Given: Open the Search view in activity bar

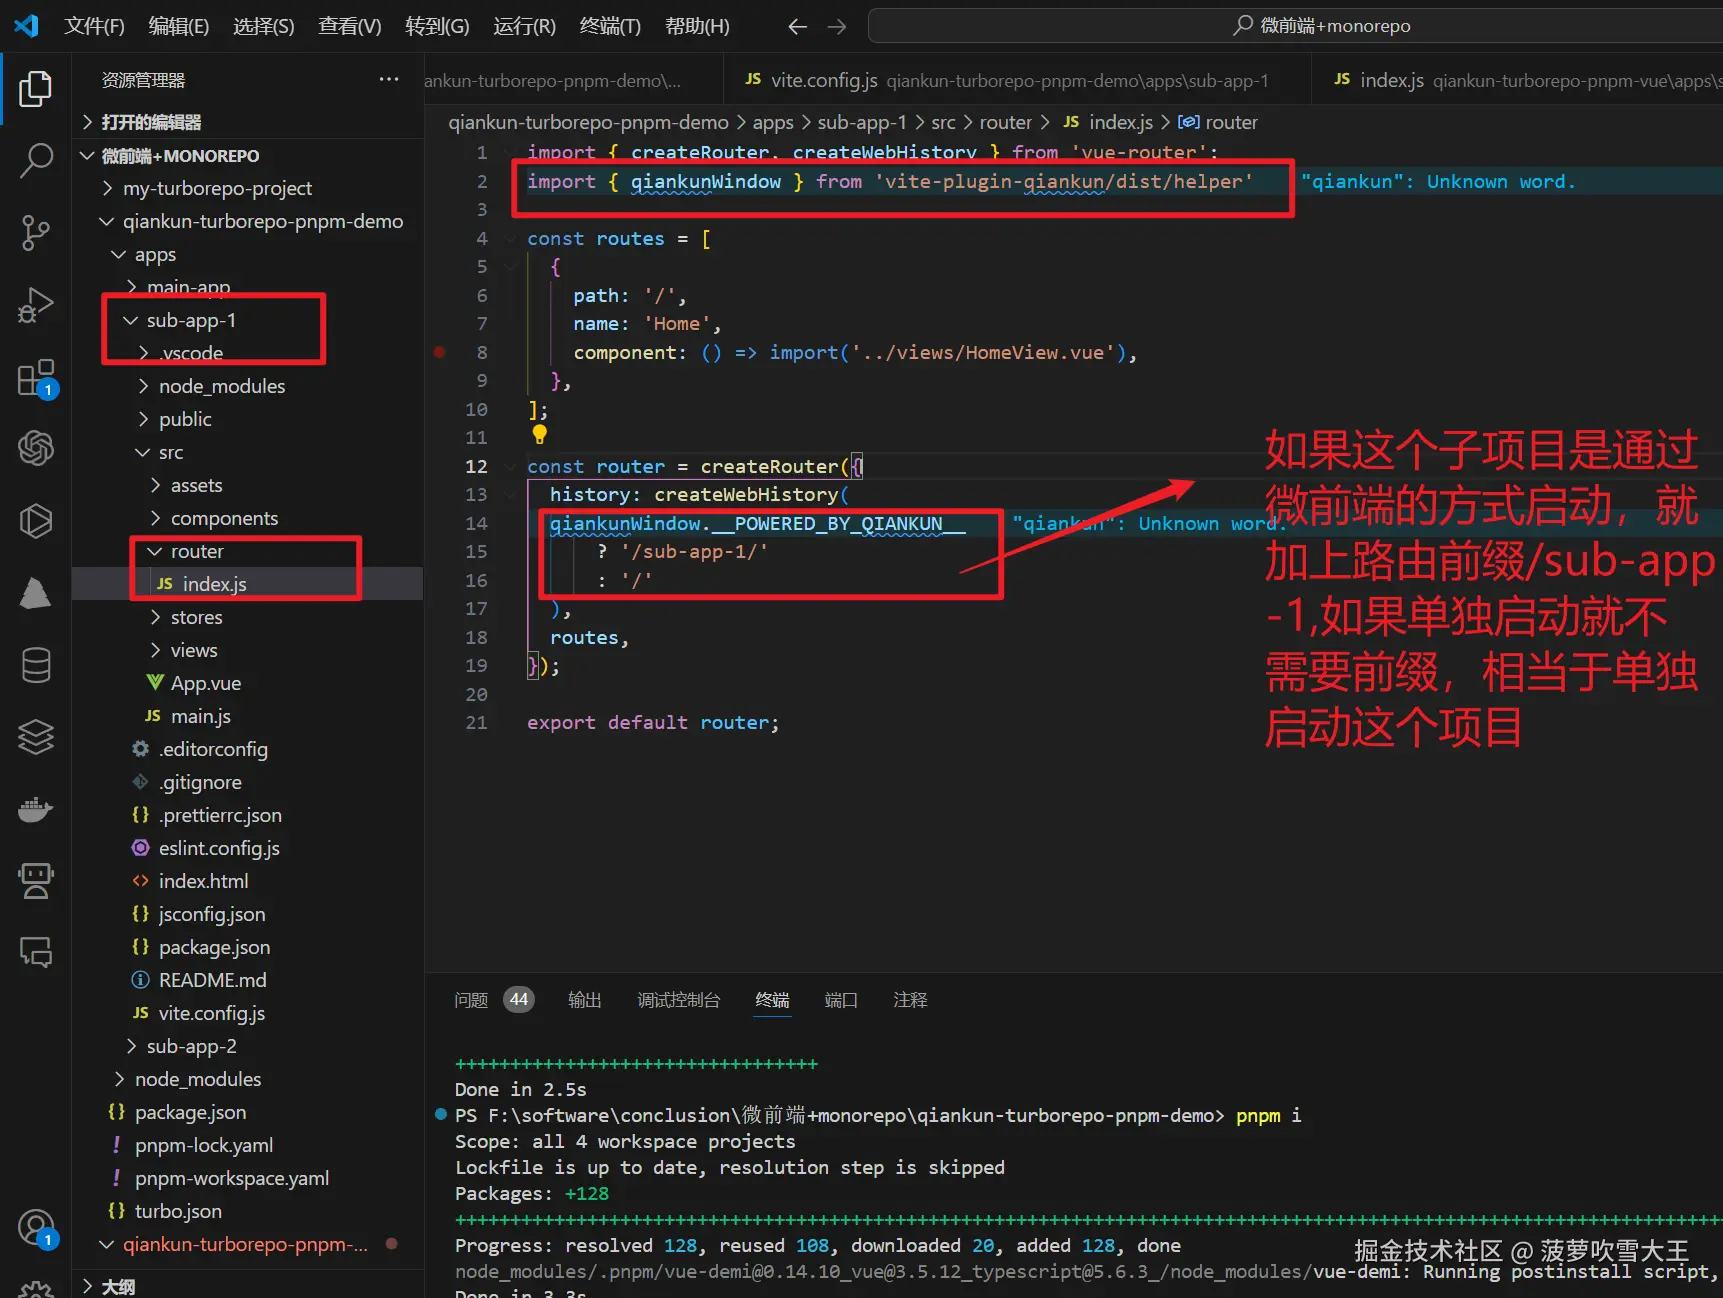Looking at the screenshot, I should [x=36, y=160].
